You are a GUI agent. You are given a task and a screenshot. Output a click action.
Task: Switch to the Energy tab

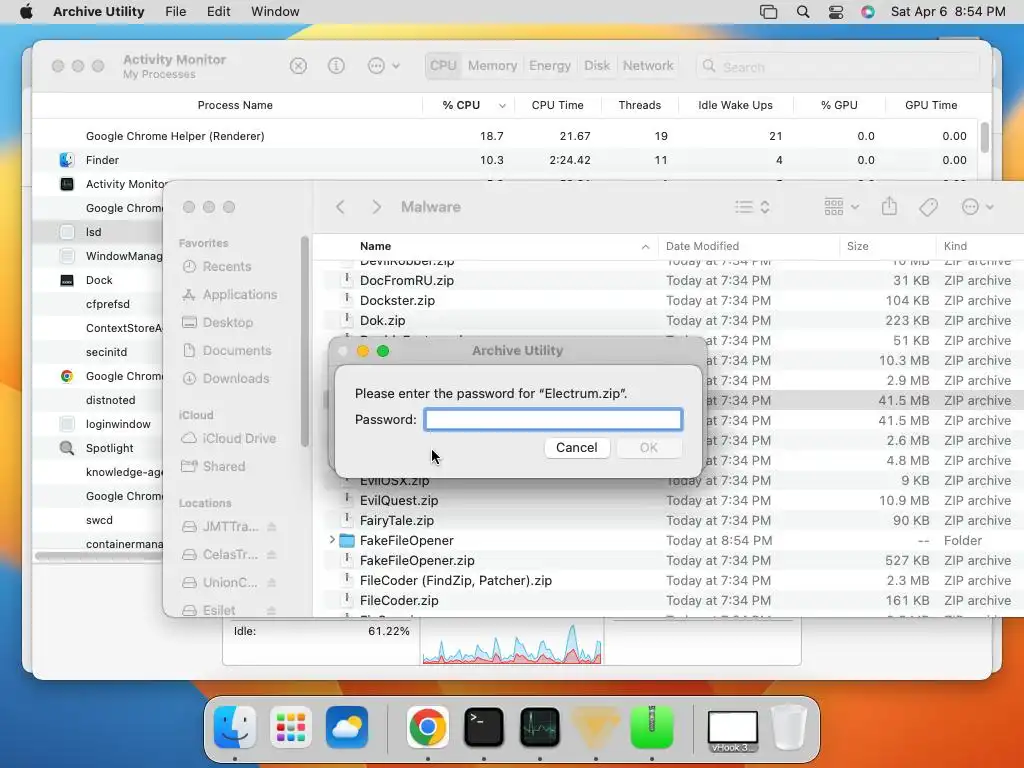pos(549,66)
